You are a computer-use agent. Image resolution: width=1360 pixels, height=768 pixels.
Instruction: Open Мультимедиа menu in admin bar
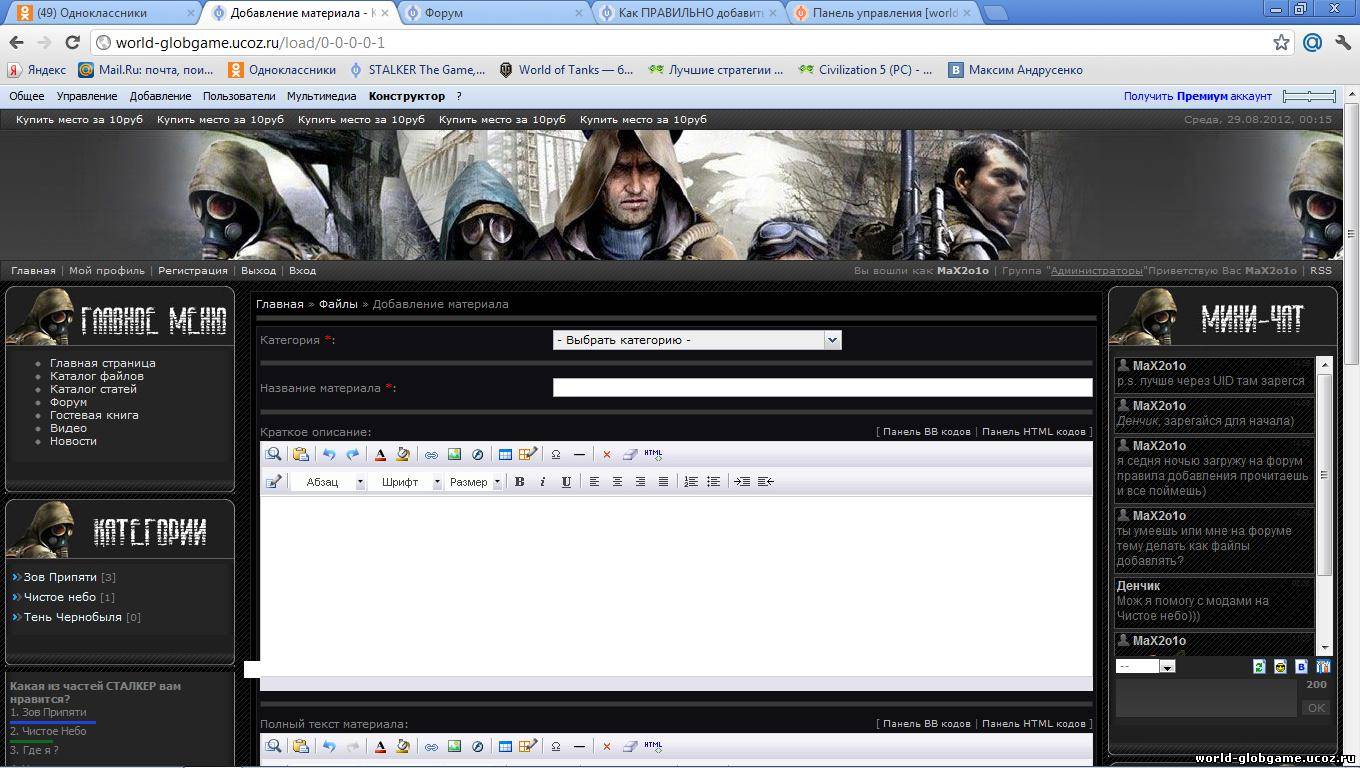(321, 96)
